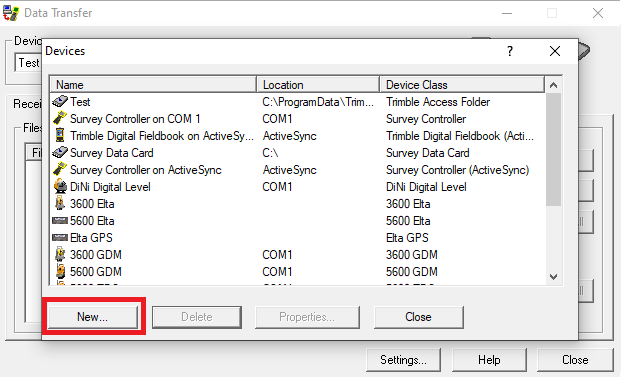This screenshot has height=377, width=621.
Task: Click the device list scroll up arrow
Action: coord(554,85)
